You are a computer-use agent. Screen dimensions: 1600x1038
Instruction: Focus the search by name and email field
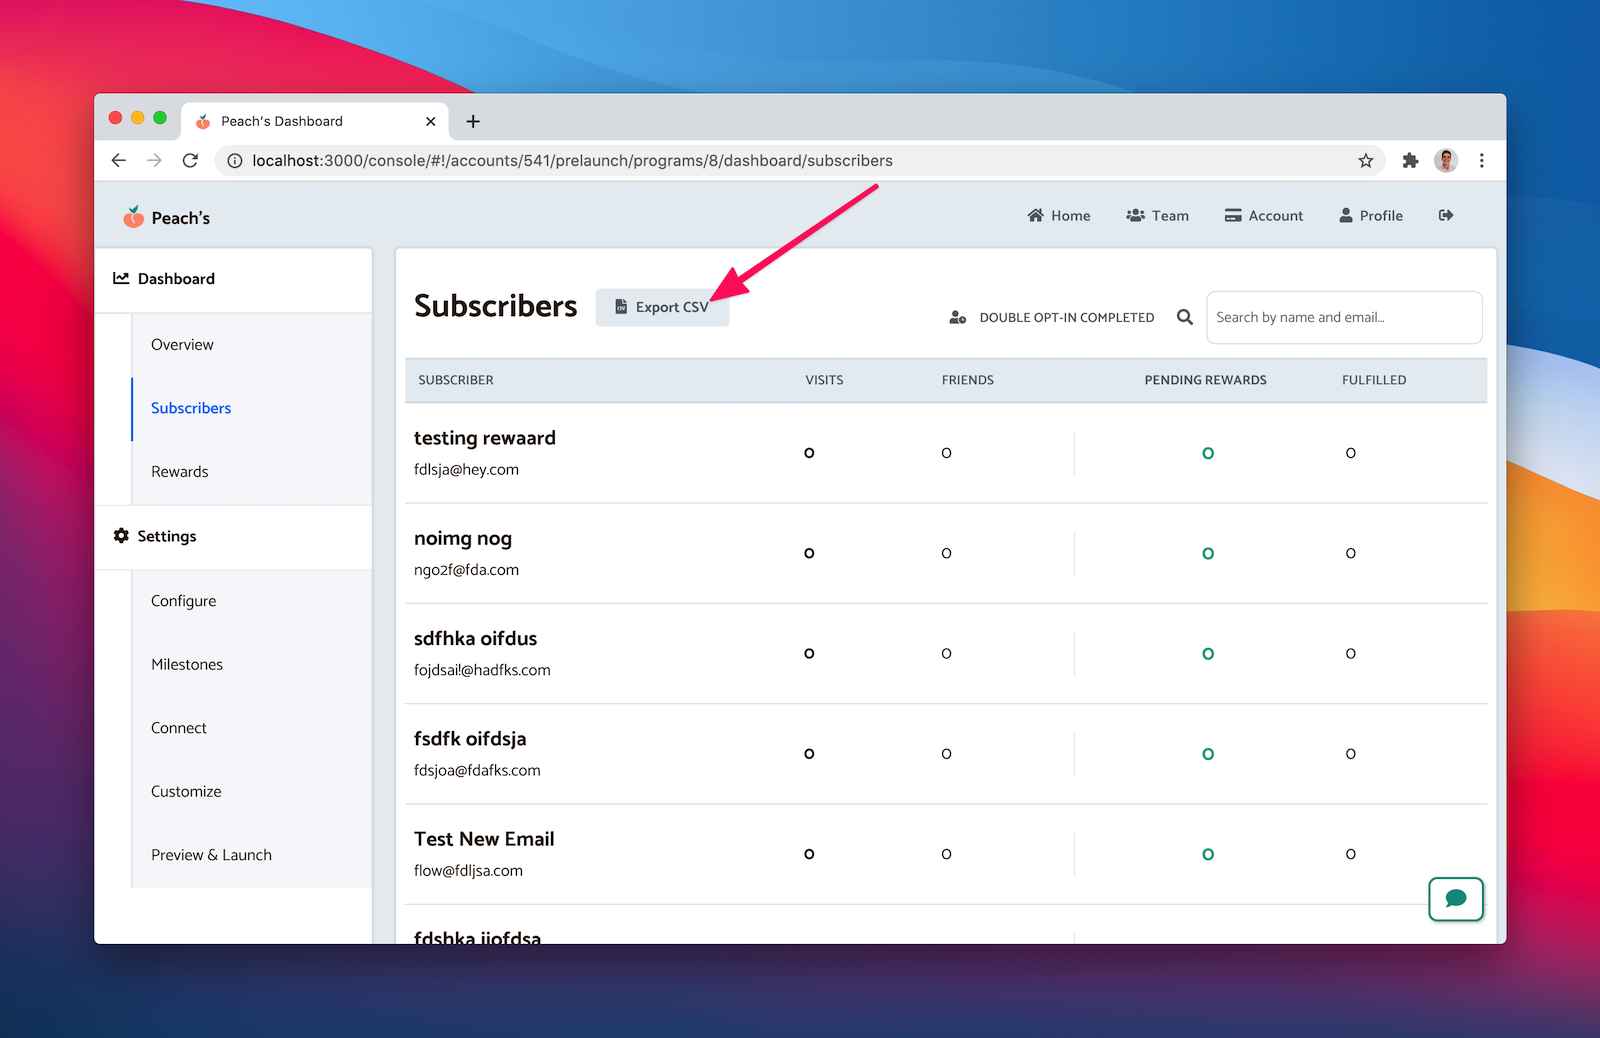[1344, 317]
